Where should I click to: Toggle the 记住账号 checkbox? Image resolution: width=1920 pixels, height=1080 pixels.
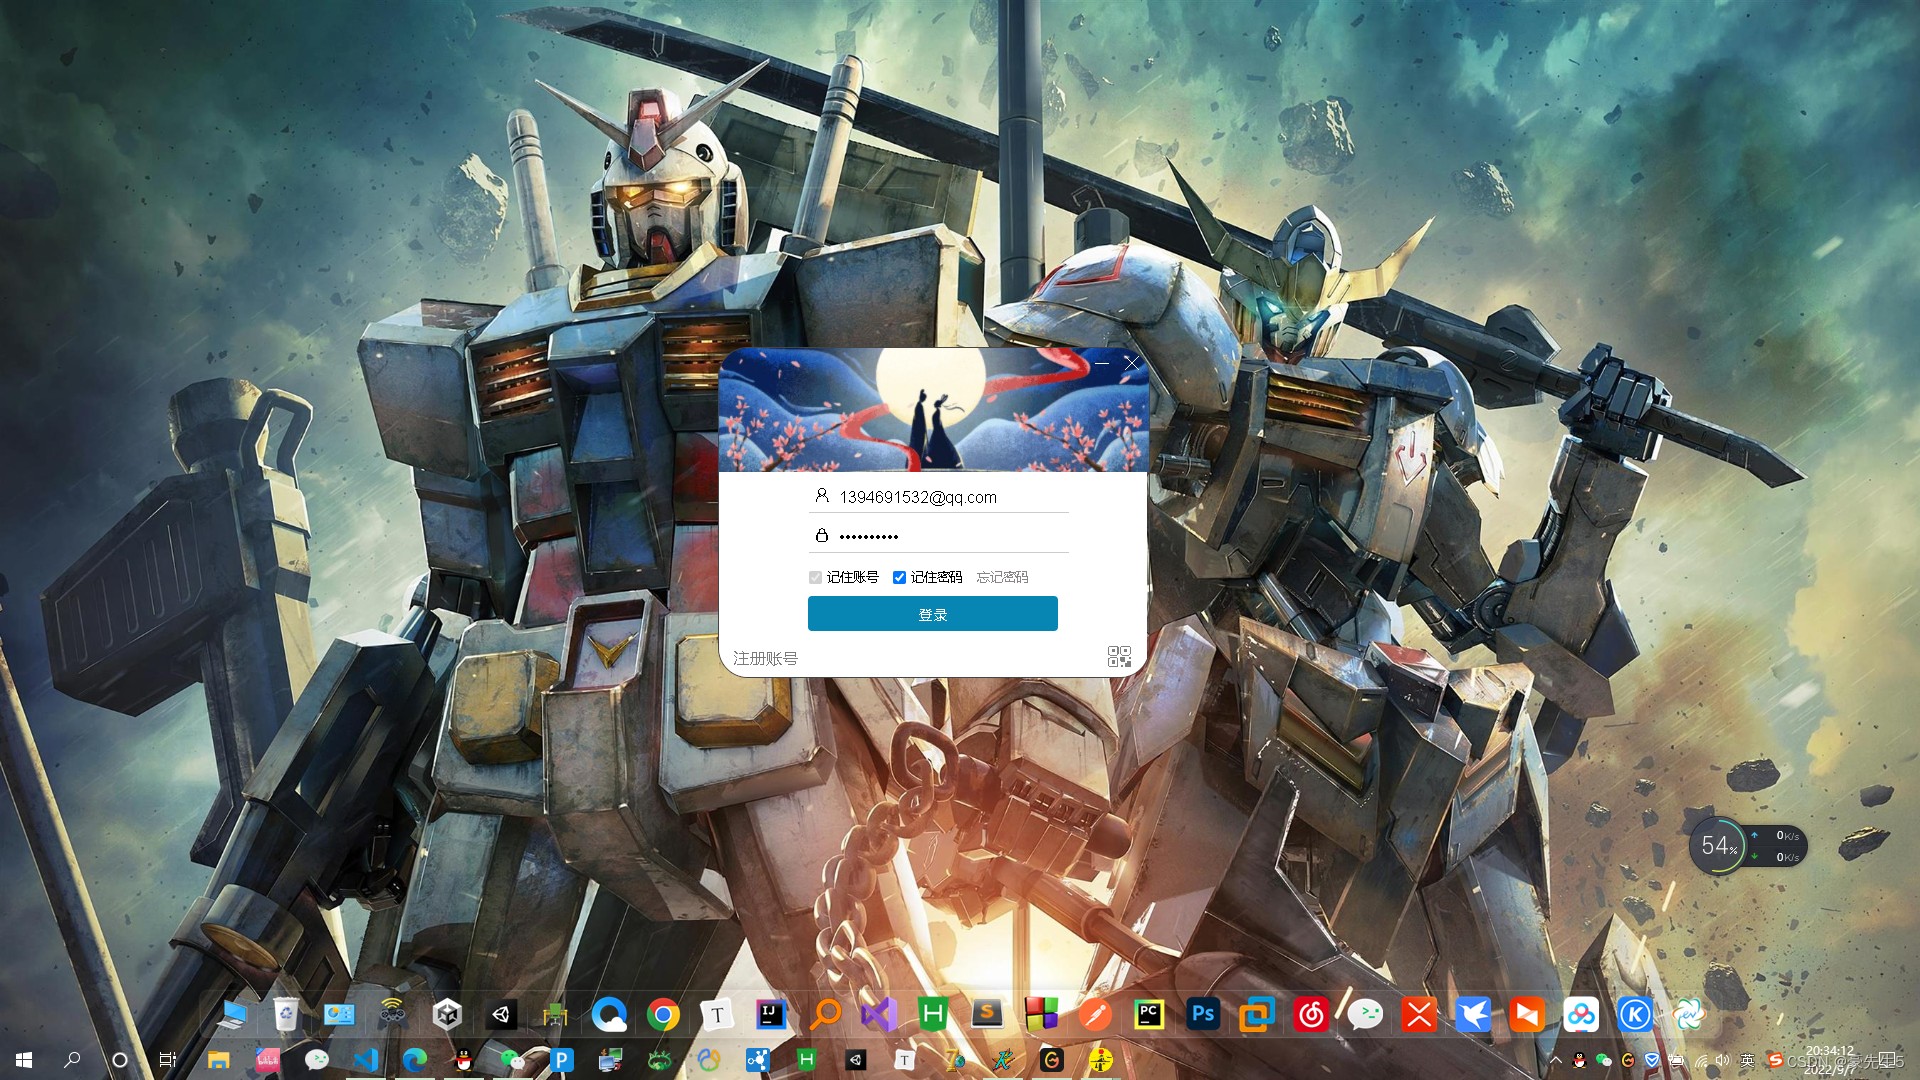point(816,577)
